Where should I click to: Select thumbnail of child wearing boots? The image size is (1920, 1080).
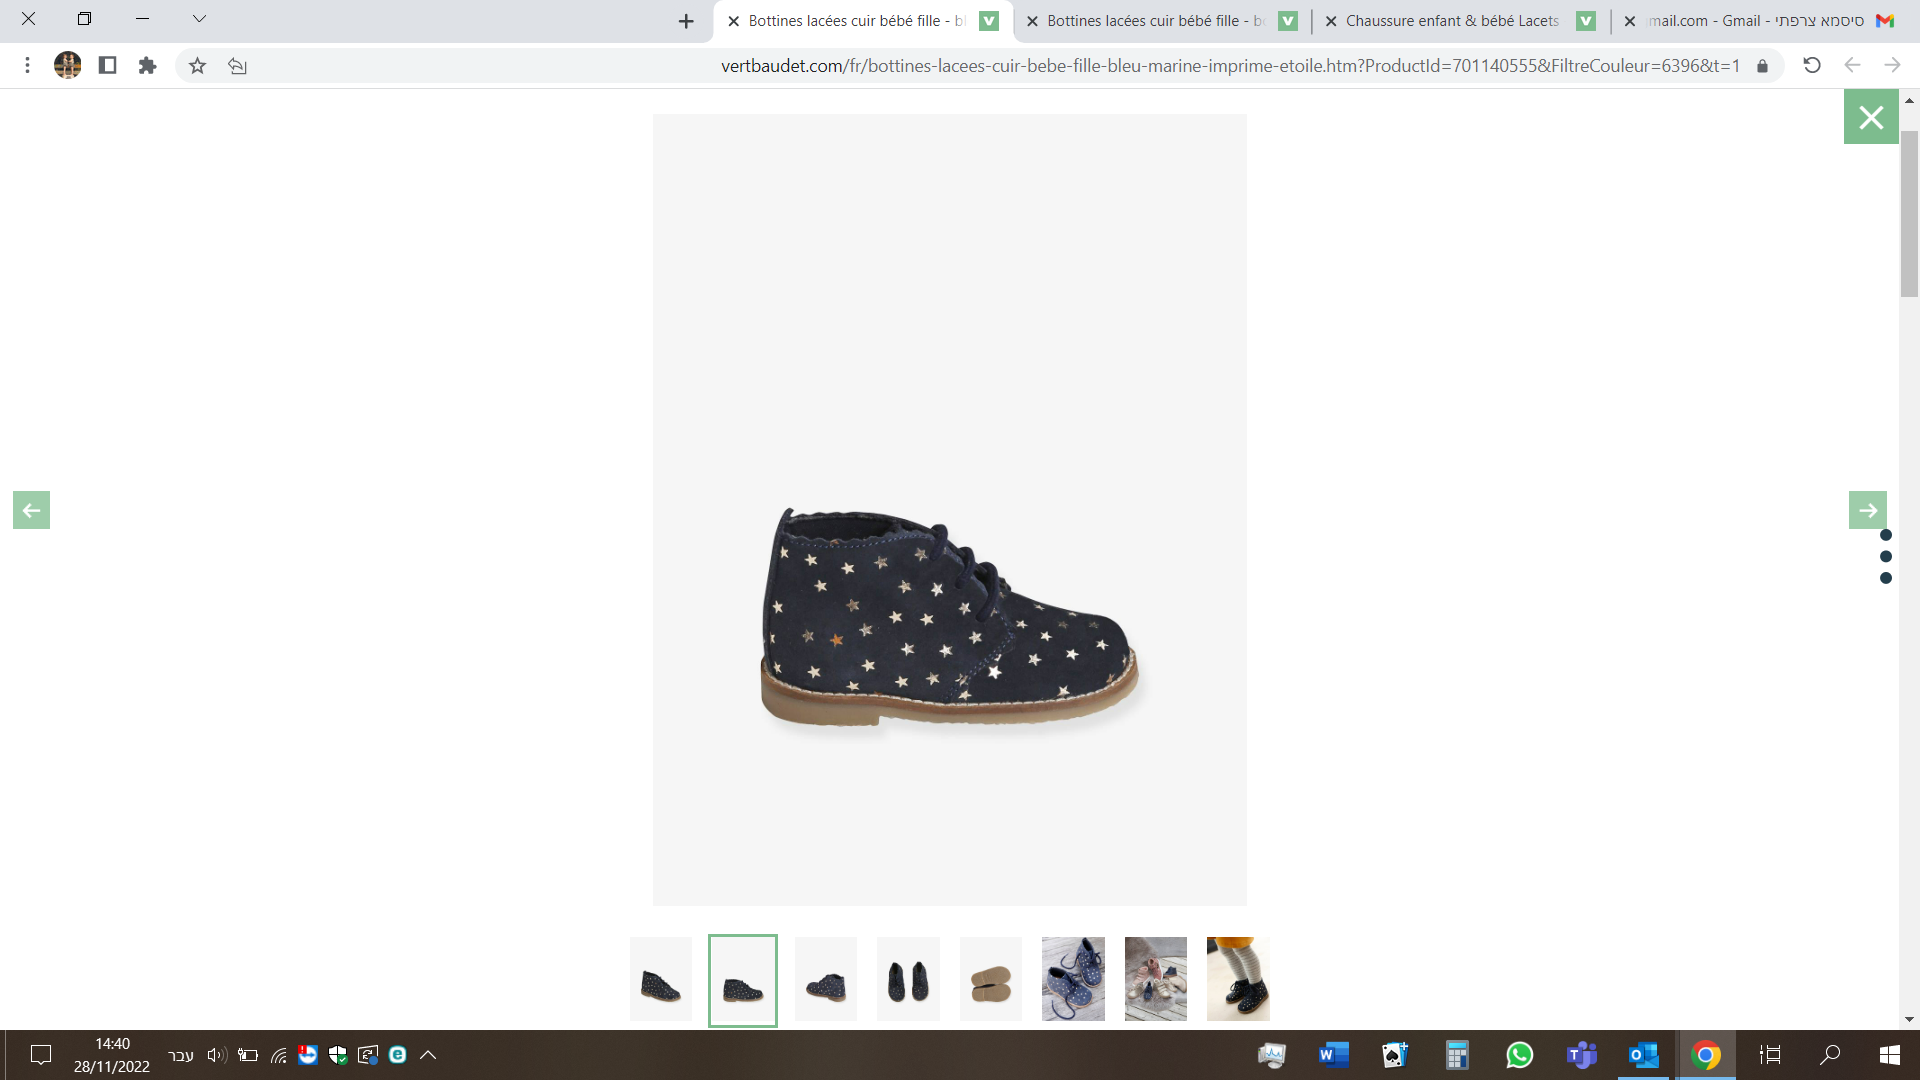pos(1237,979)
